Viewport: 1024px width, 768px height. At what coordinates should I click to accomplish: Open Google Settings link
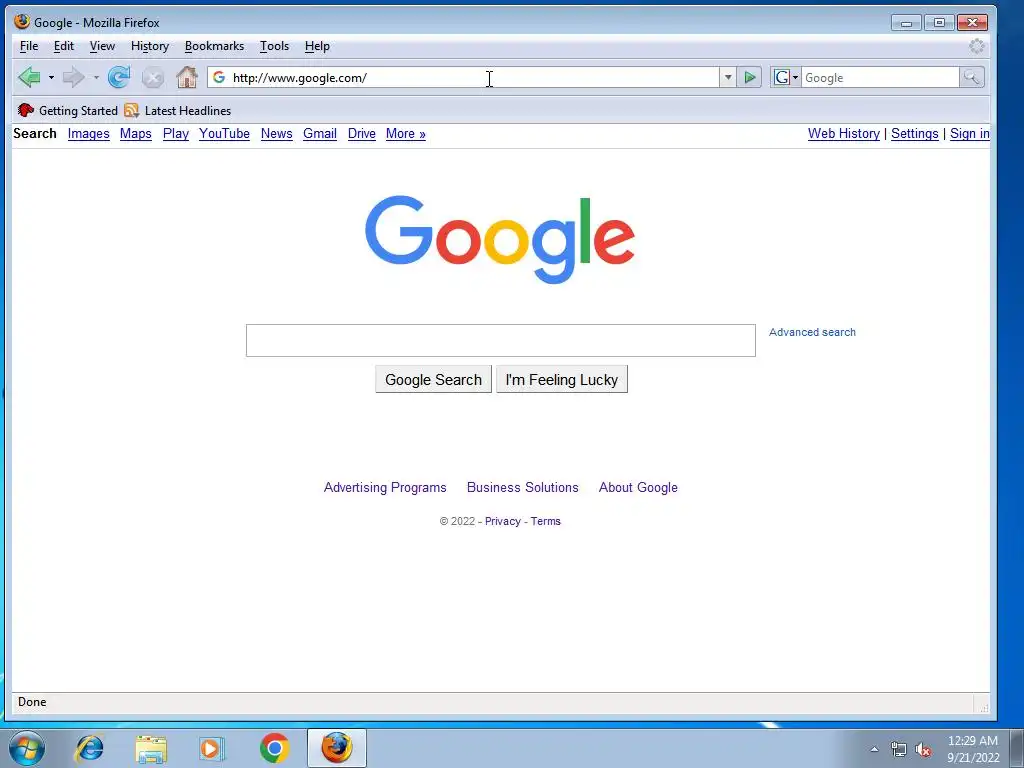(914, 133)
